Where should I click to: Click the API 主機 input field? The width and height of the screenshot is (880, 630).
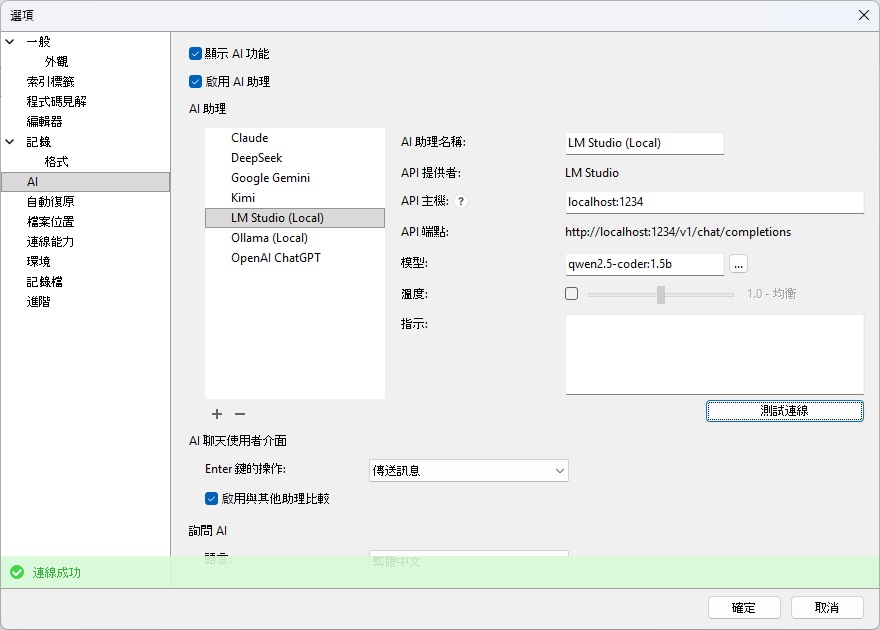pos(714,202)
